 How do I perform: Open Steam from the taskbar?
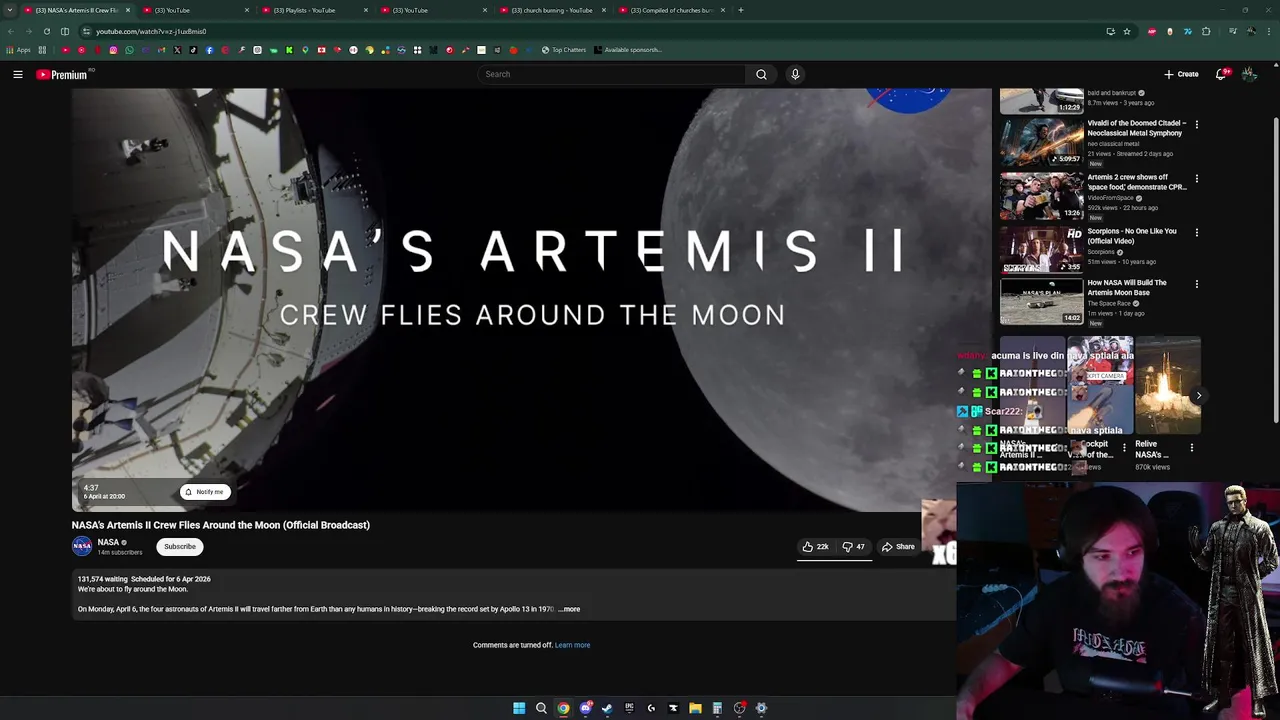pos(607,708)
